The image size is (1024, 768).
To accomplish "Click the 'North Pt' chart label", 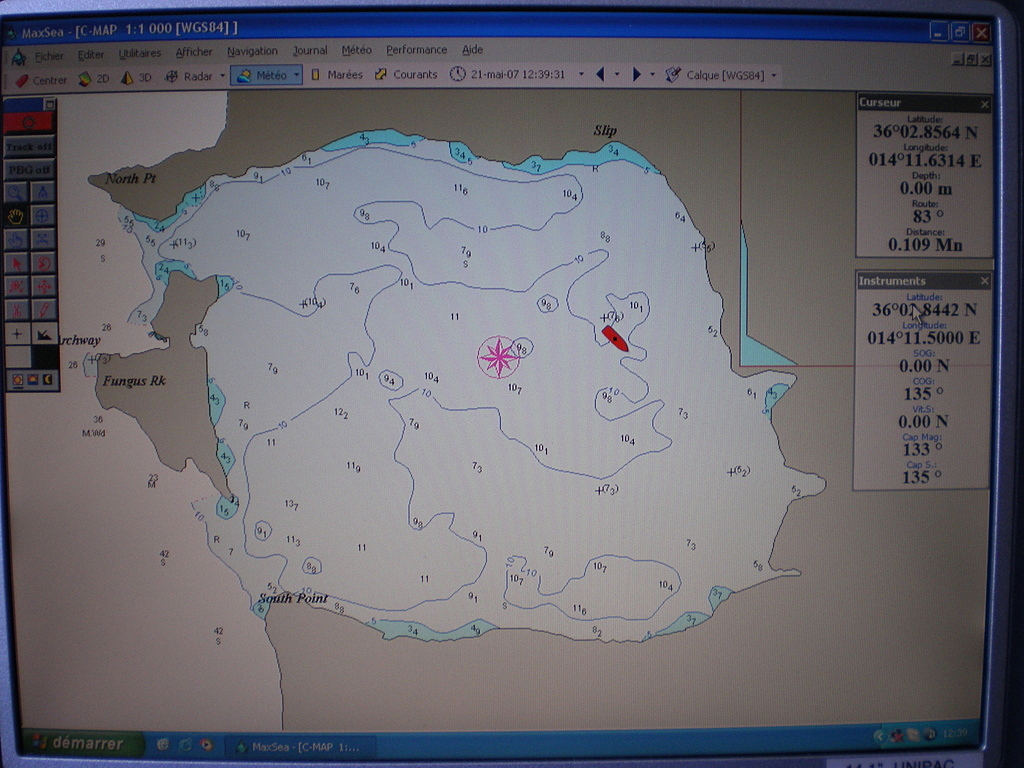I will 130,178.
